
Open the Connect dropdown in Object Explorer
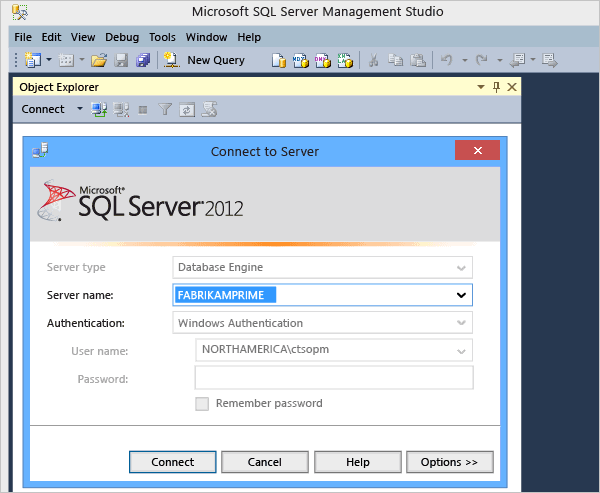click(x=80, y=109)
